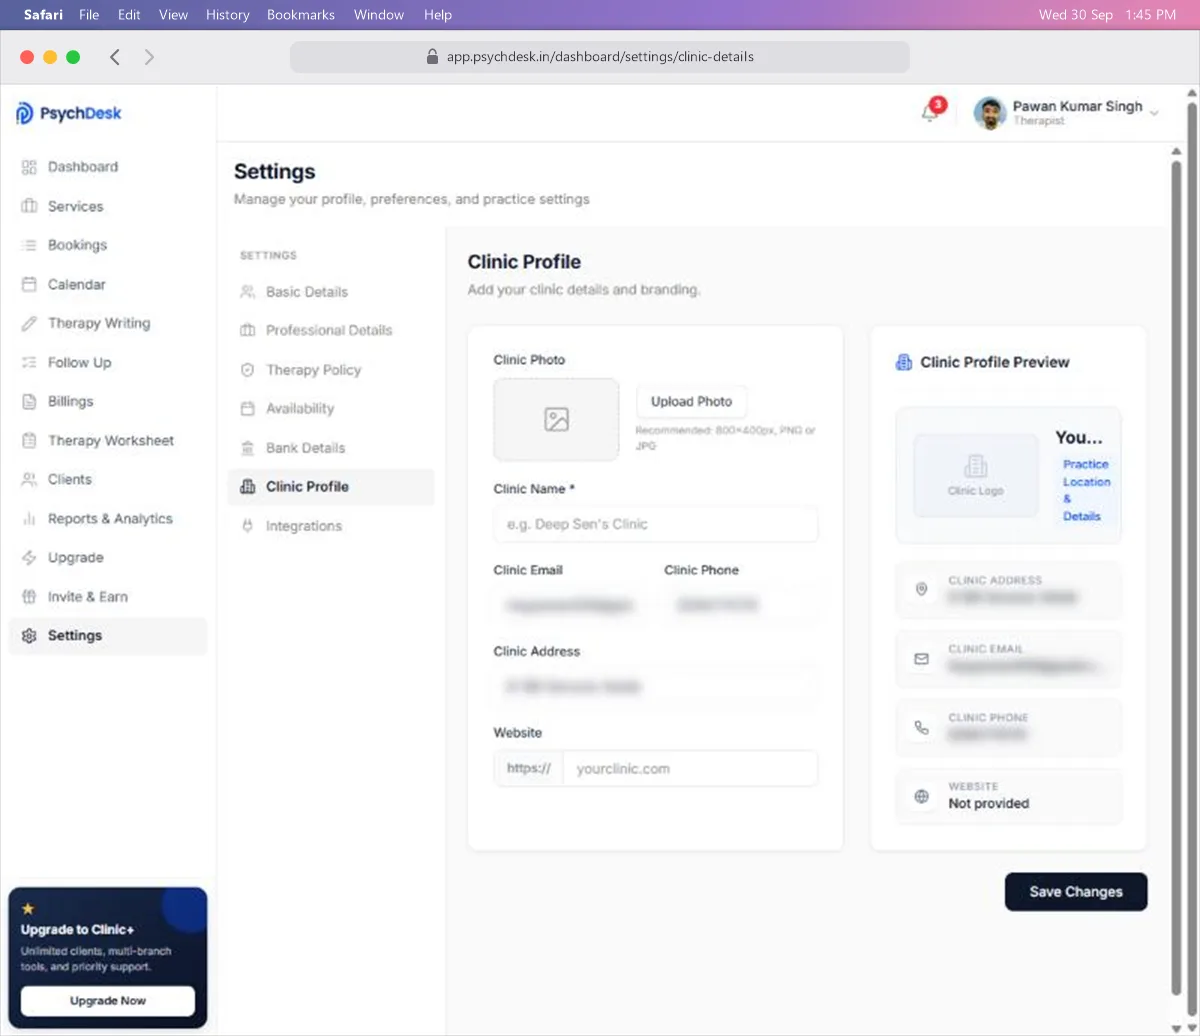Click the Clinic Logo preview placeholder
Screen dimensions: 1200x1036
[x=976, y=475]
